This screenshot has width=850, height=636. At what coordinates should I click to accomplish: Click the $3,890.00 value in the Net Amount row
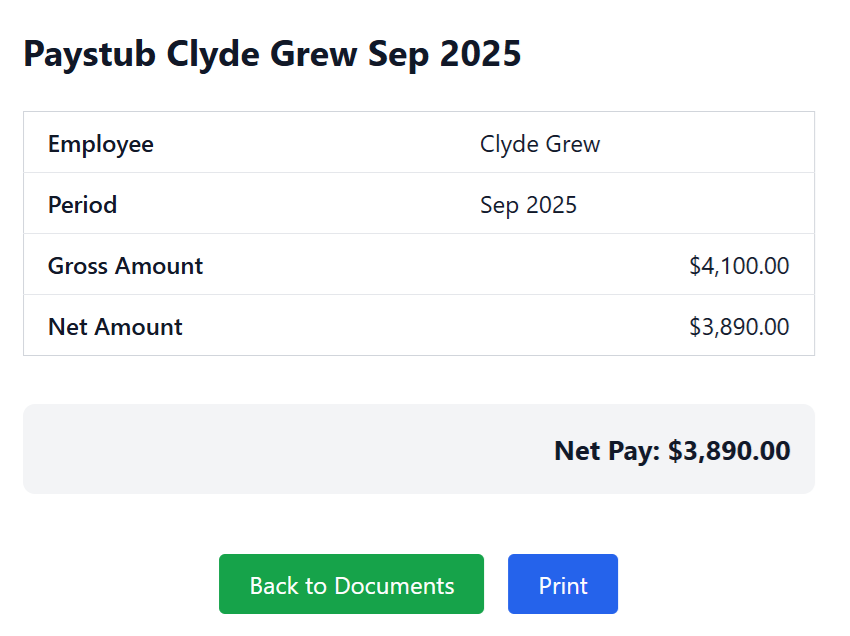click(x=739, y=327)
